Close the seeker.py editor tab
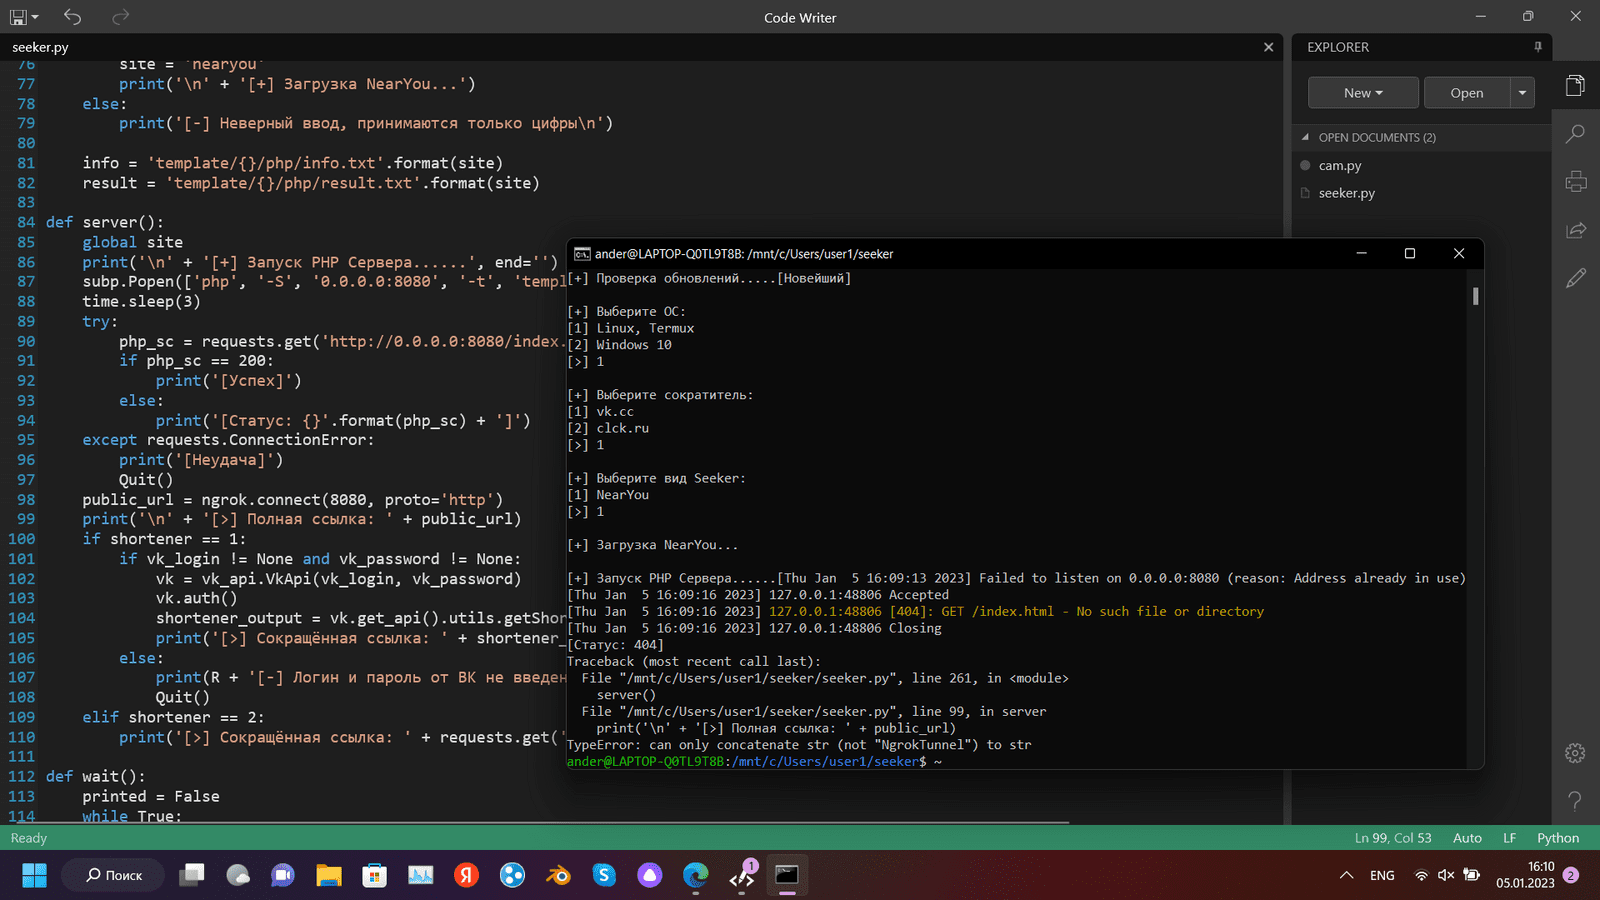 click(1268, 47)
